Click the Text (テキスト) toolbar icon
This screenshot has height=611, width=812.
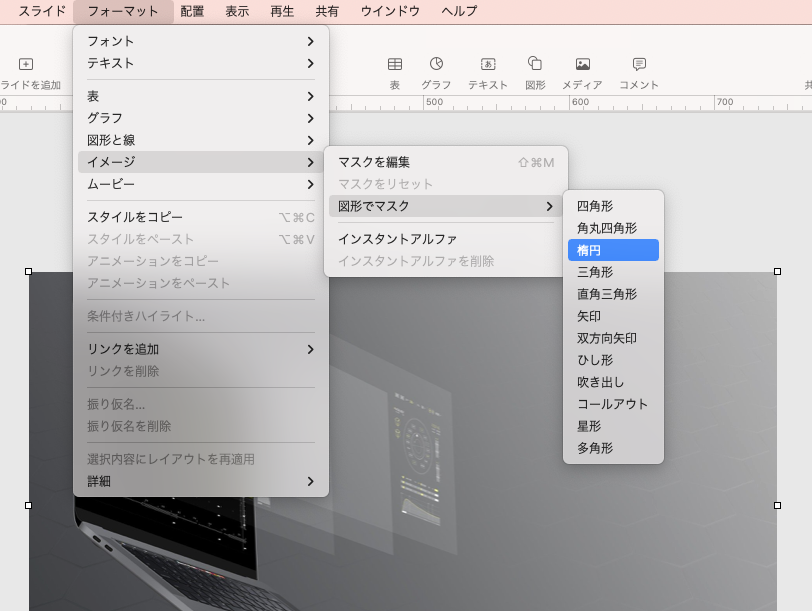(488, 64)
